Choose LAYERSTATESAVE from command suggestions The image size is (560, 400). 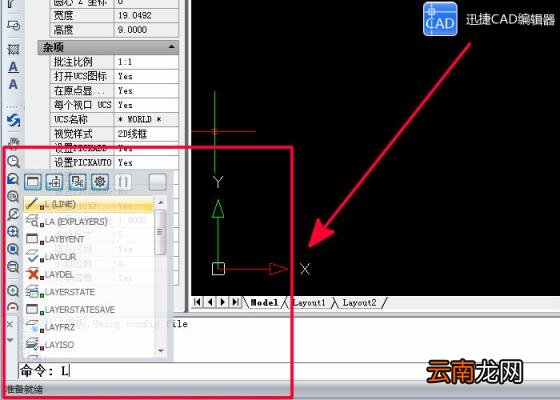click(x=88, y=309)
